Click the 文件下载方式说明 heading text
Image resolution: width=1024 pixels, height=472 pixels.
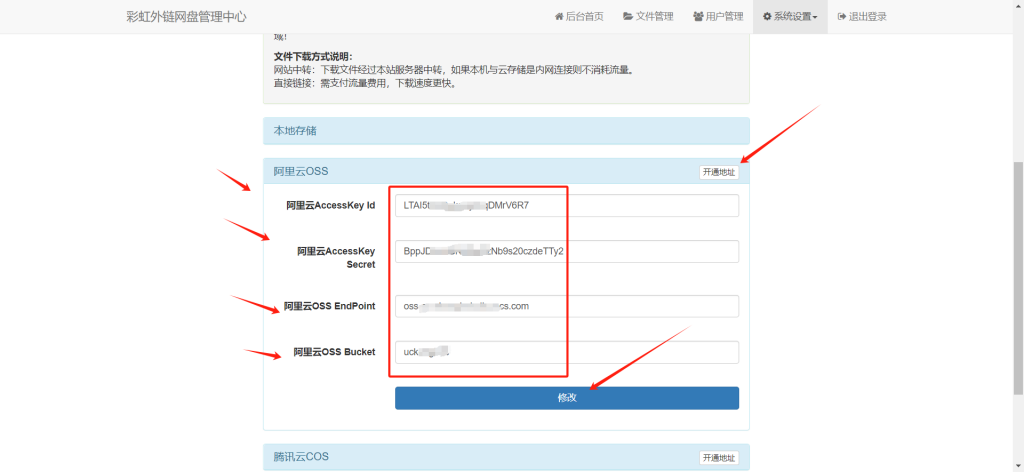coord(313,57)
